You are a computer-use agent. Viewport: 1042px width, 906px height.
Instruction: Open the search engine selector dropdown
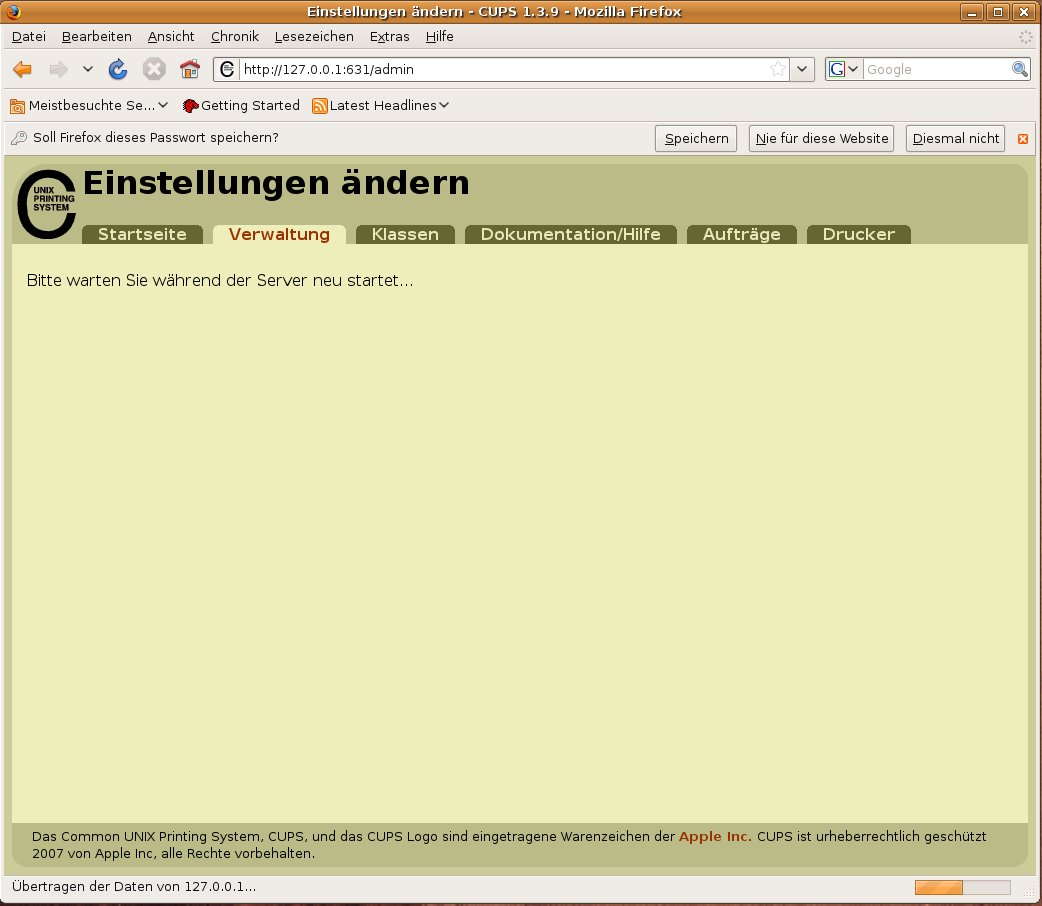(x=844, y=69)
